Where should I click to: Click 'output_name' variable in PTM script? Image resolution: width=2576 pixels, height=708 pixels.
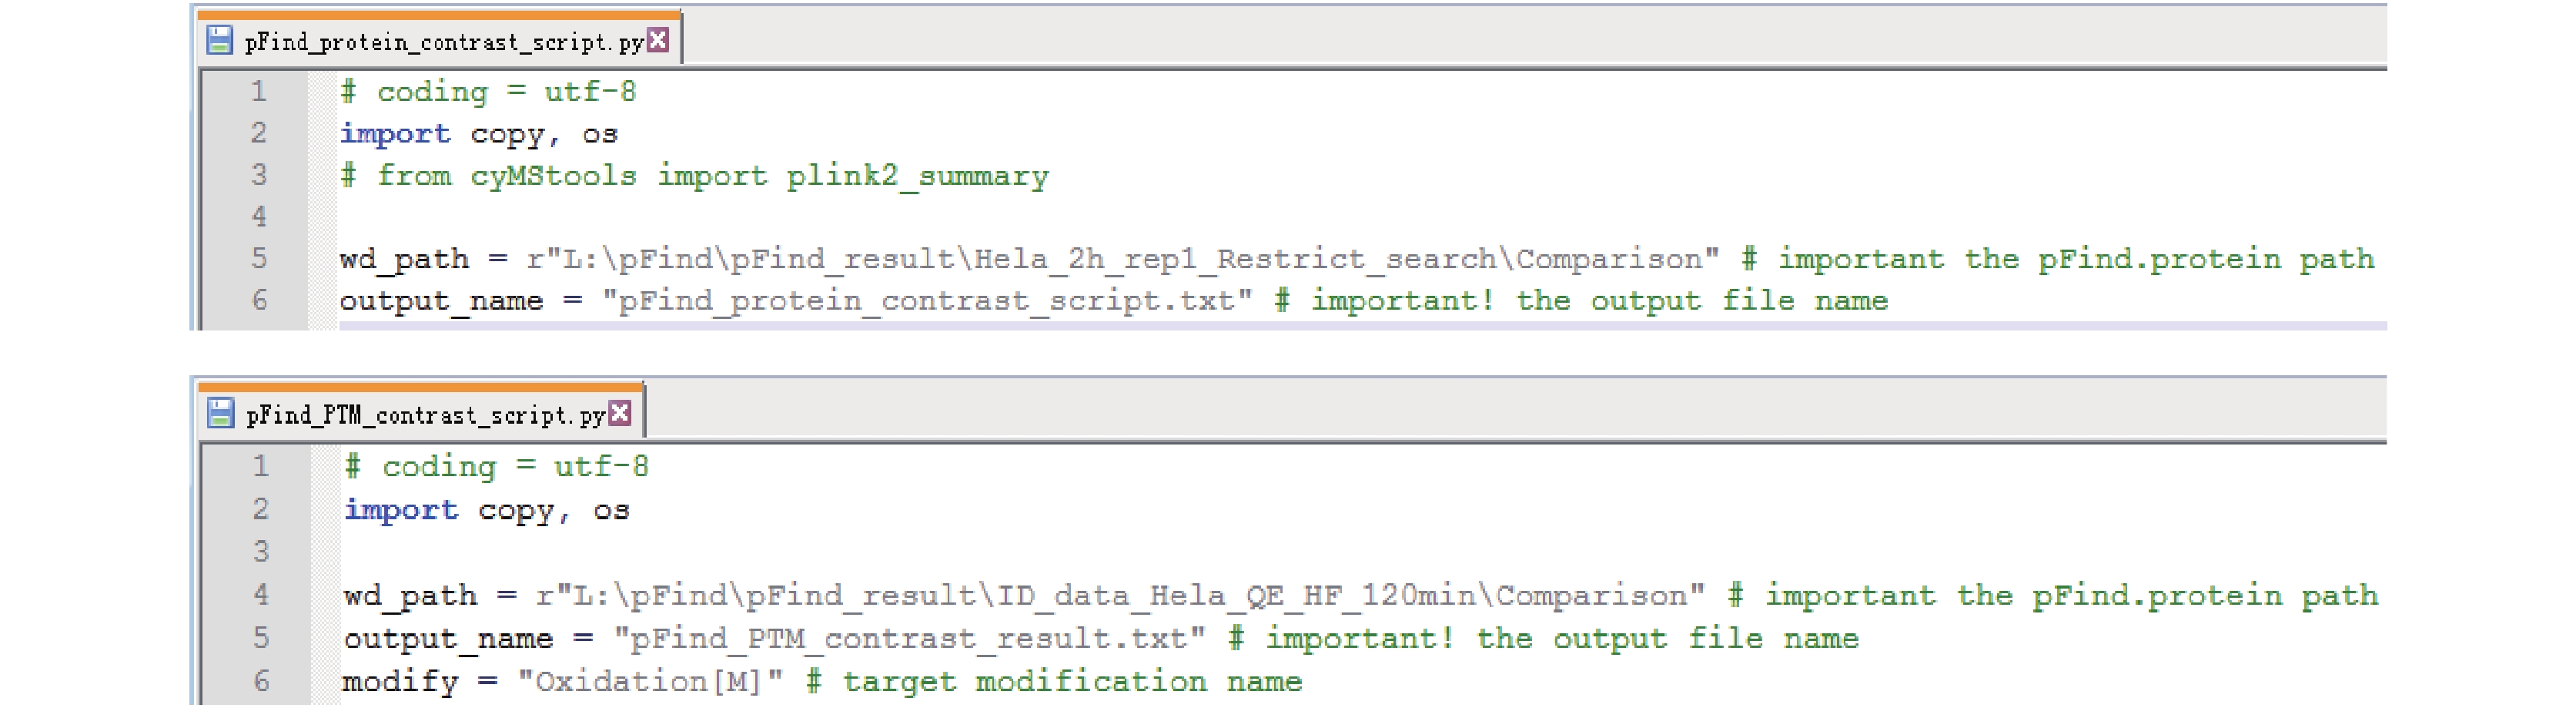448,639
